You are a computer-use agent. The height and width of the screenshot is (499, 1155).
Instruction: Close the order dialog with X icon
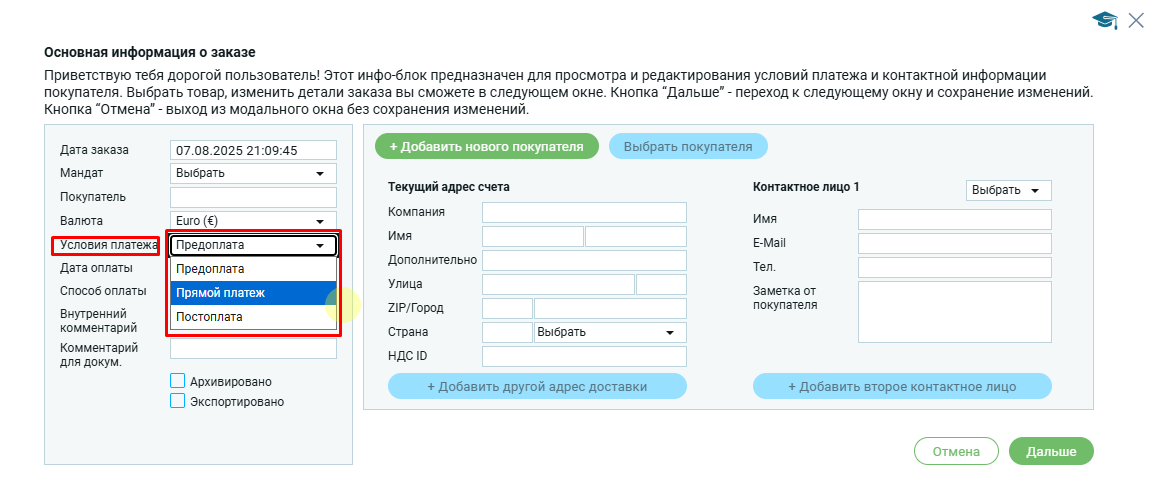[x=1136, y=20]
